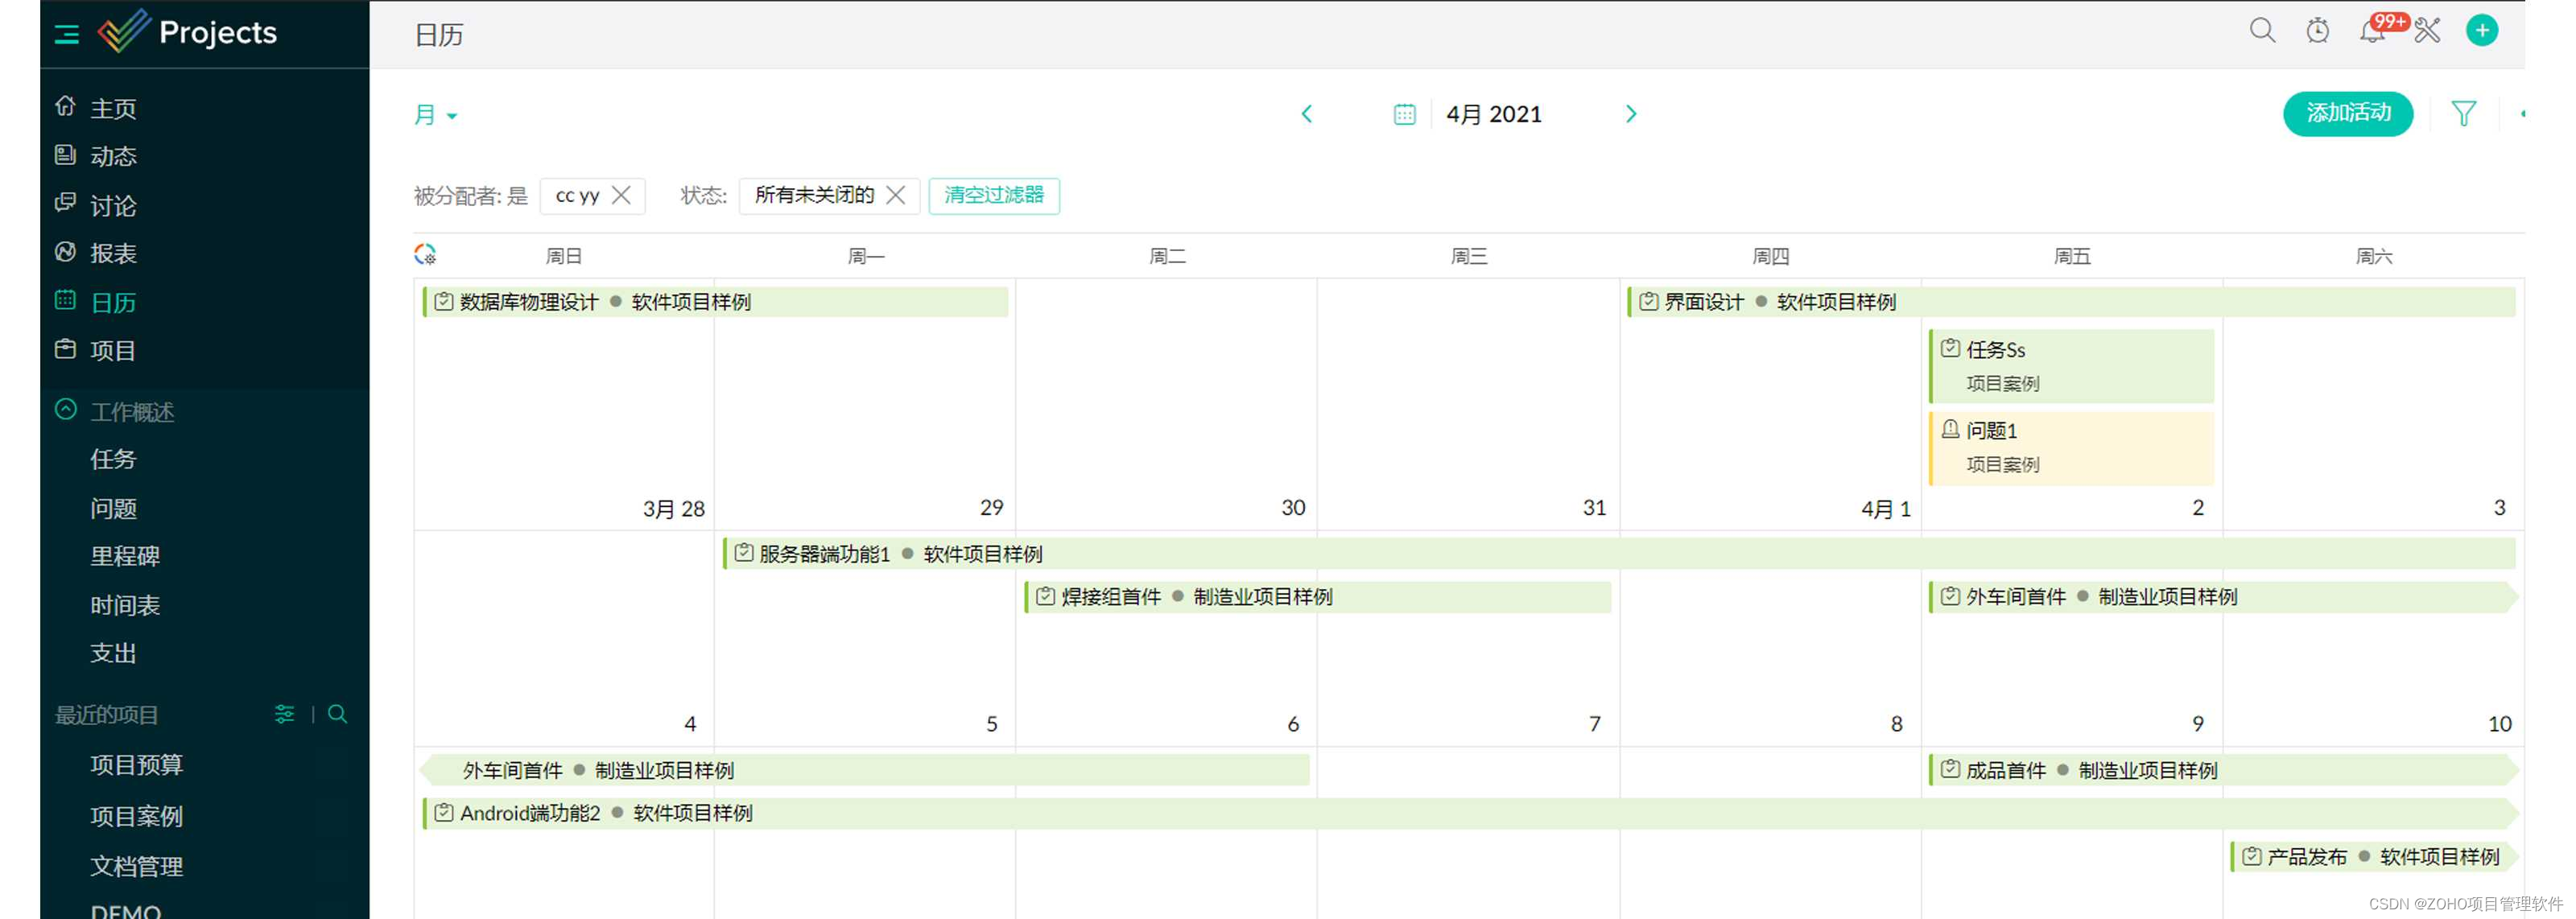Click the 4月 2021 month label
Screen dimensions: 2576x919
click(x=1494, y=114)
